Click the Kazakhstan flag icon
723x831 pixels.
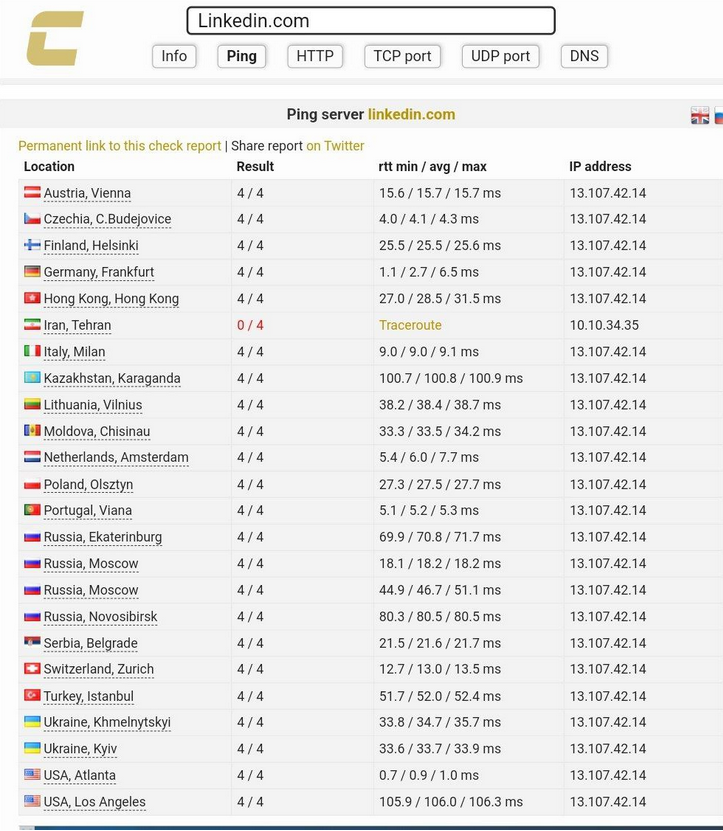(32, 377)
